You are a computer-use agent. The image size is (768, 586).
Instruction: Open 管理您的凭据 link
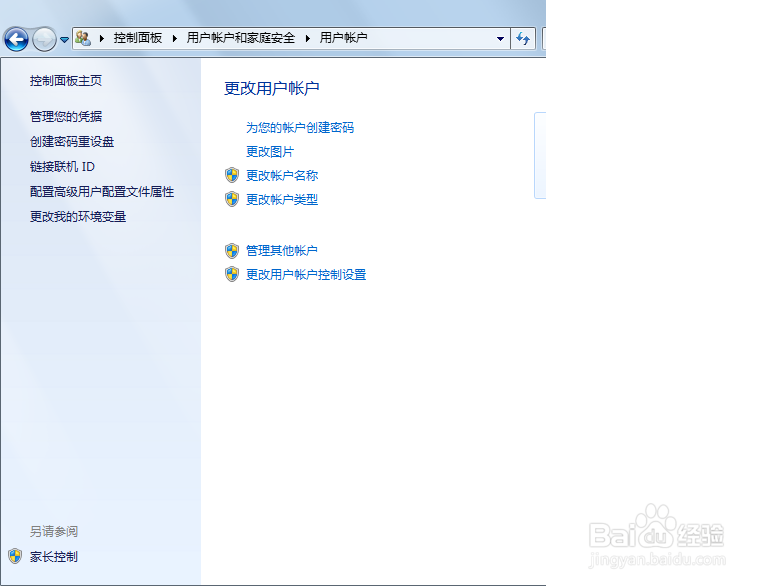[x=66, y=117]
